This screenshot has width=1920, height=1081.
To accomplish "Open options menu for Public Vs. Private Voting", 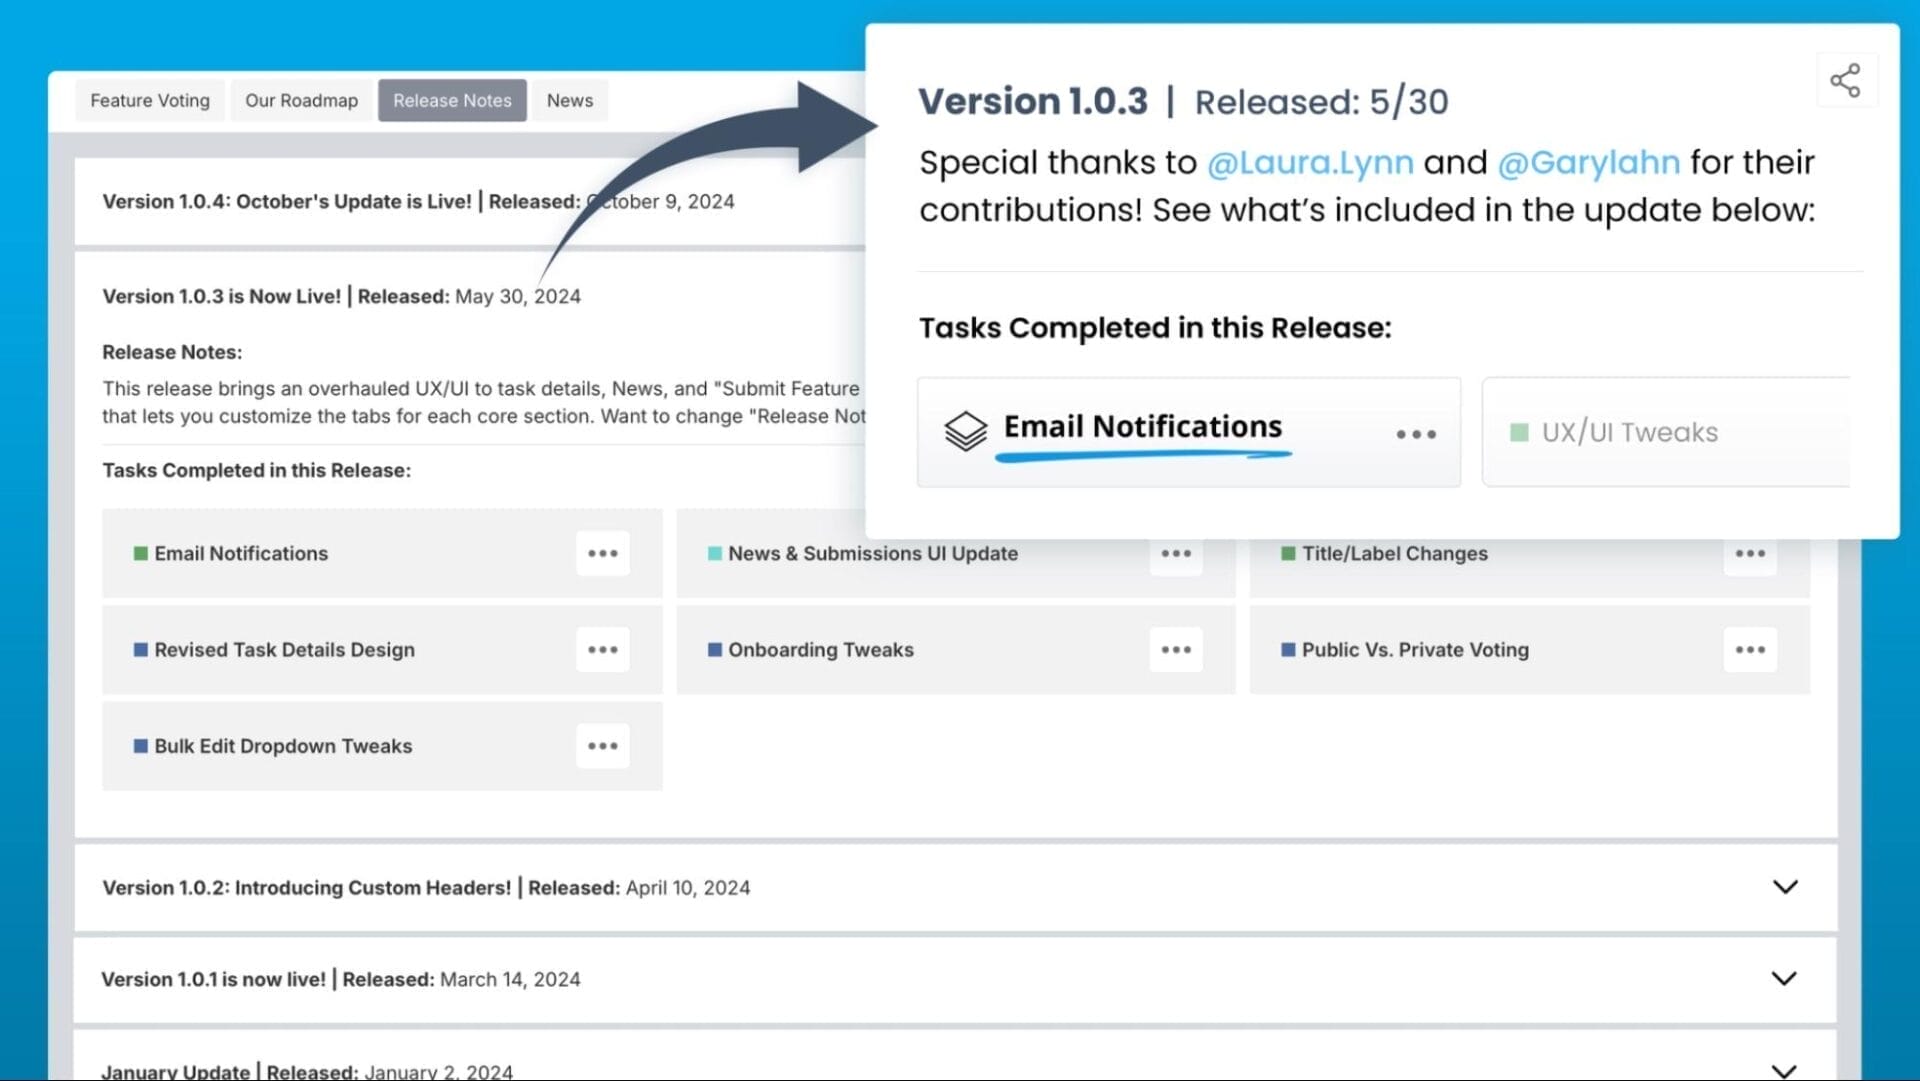I will click(1750, 650).
